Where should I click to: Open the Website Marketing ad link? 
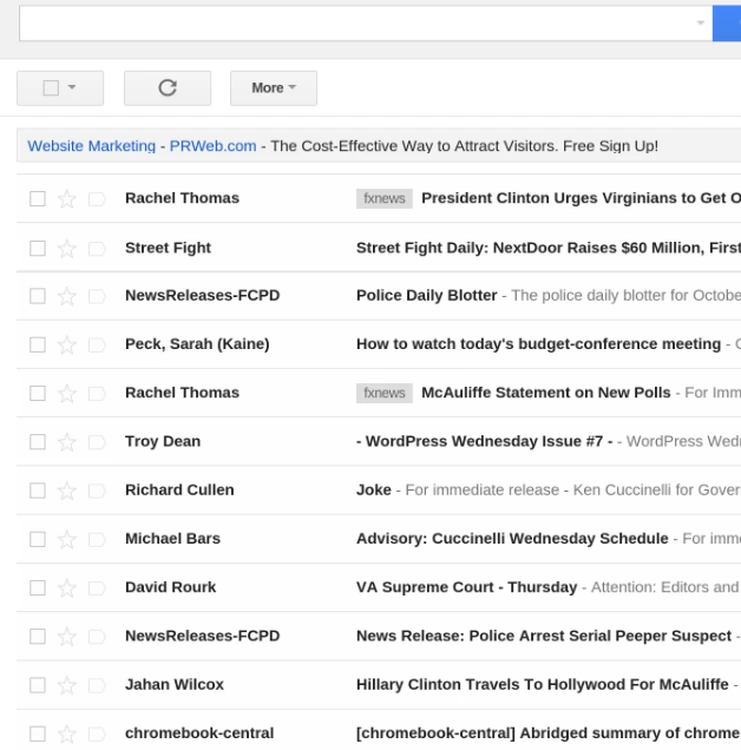pos(92,146)
